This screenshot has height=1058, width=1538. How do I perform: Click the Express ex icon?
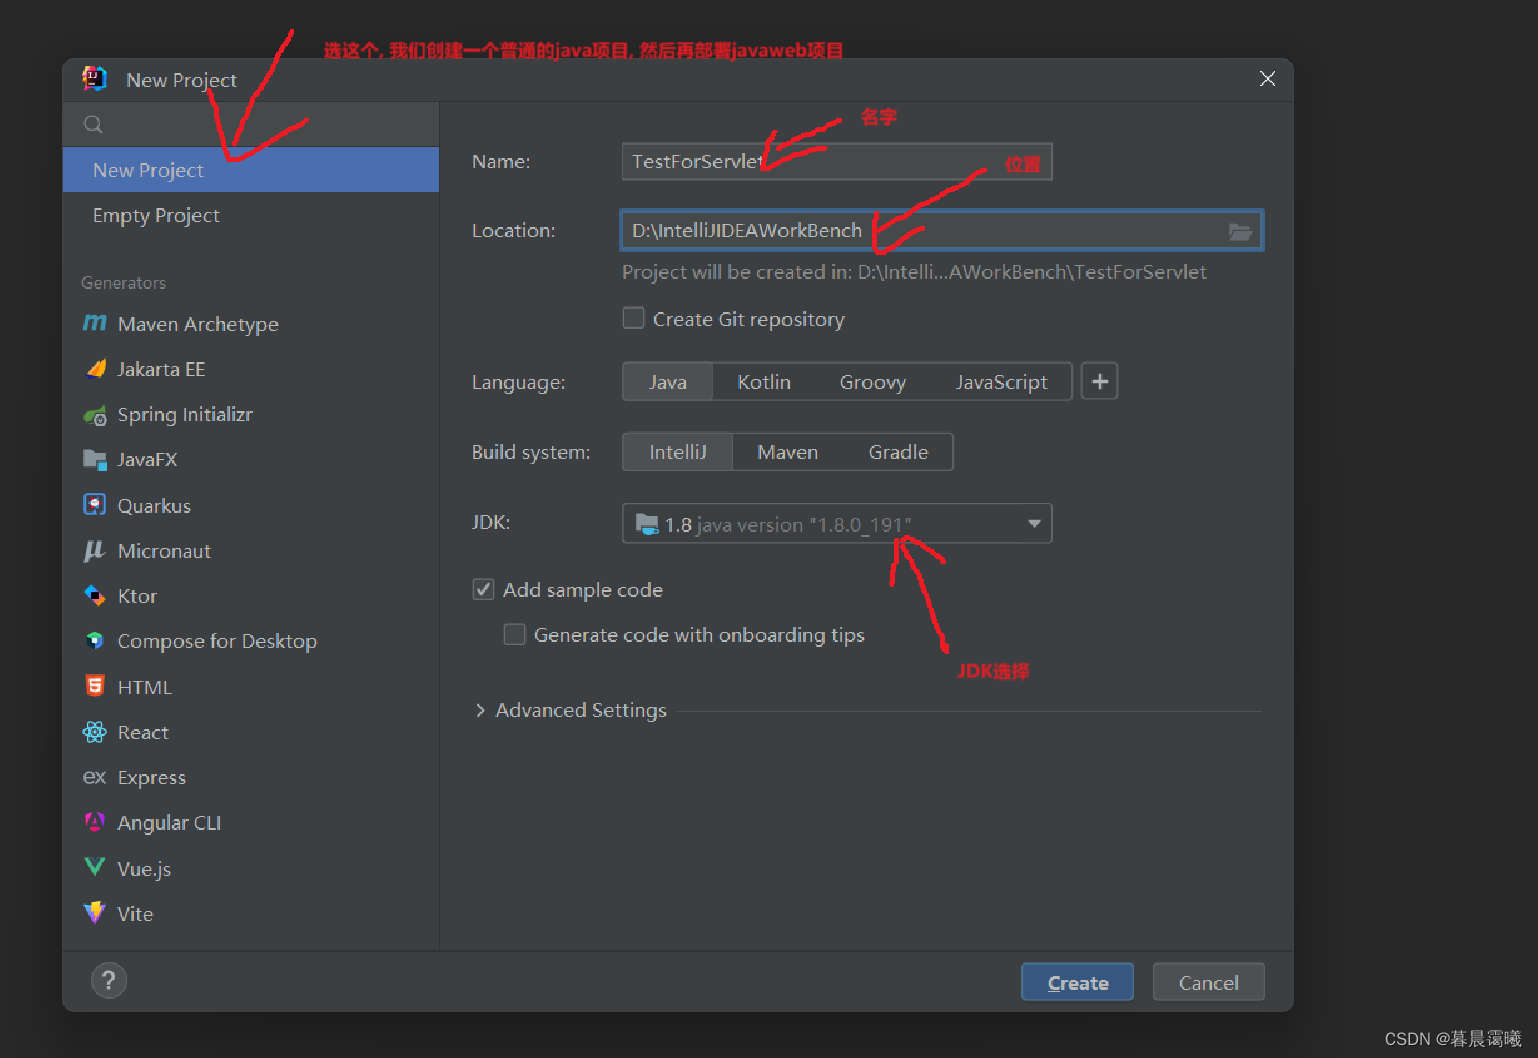tap(95, 777)
